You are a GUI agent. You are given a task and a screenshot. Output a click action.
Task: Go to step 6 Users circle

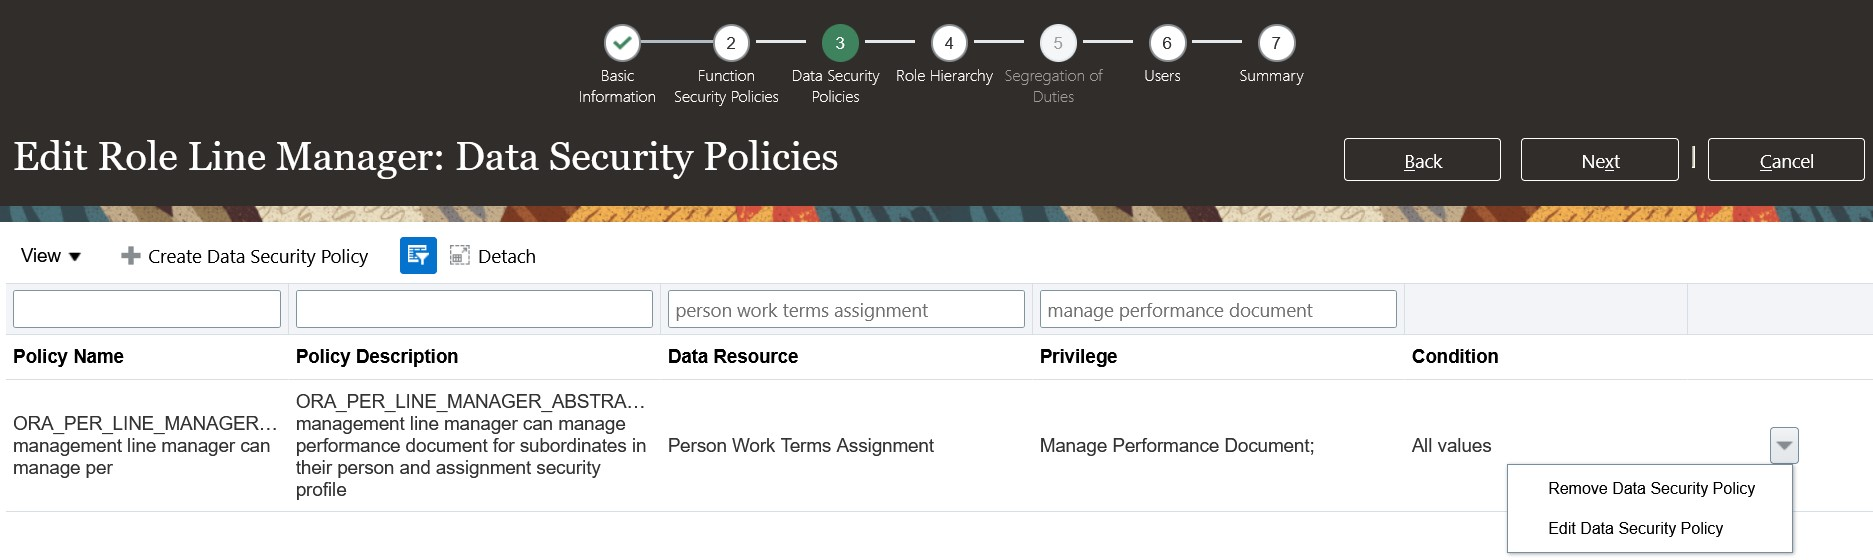coord(1167,43)
